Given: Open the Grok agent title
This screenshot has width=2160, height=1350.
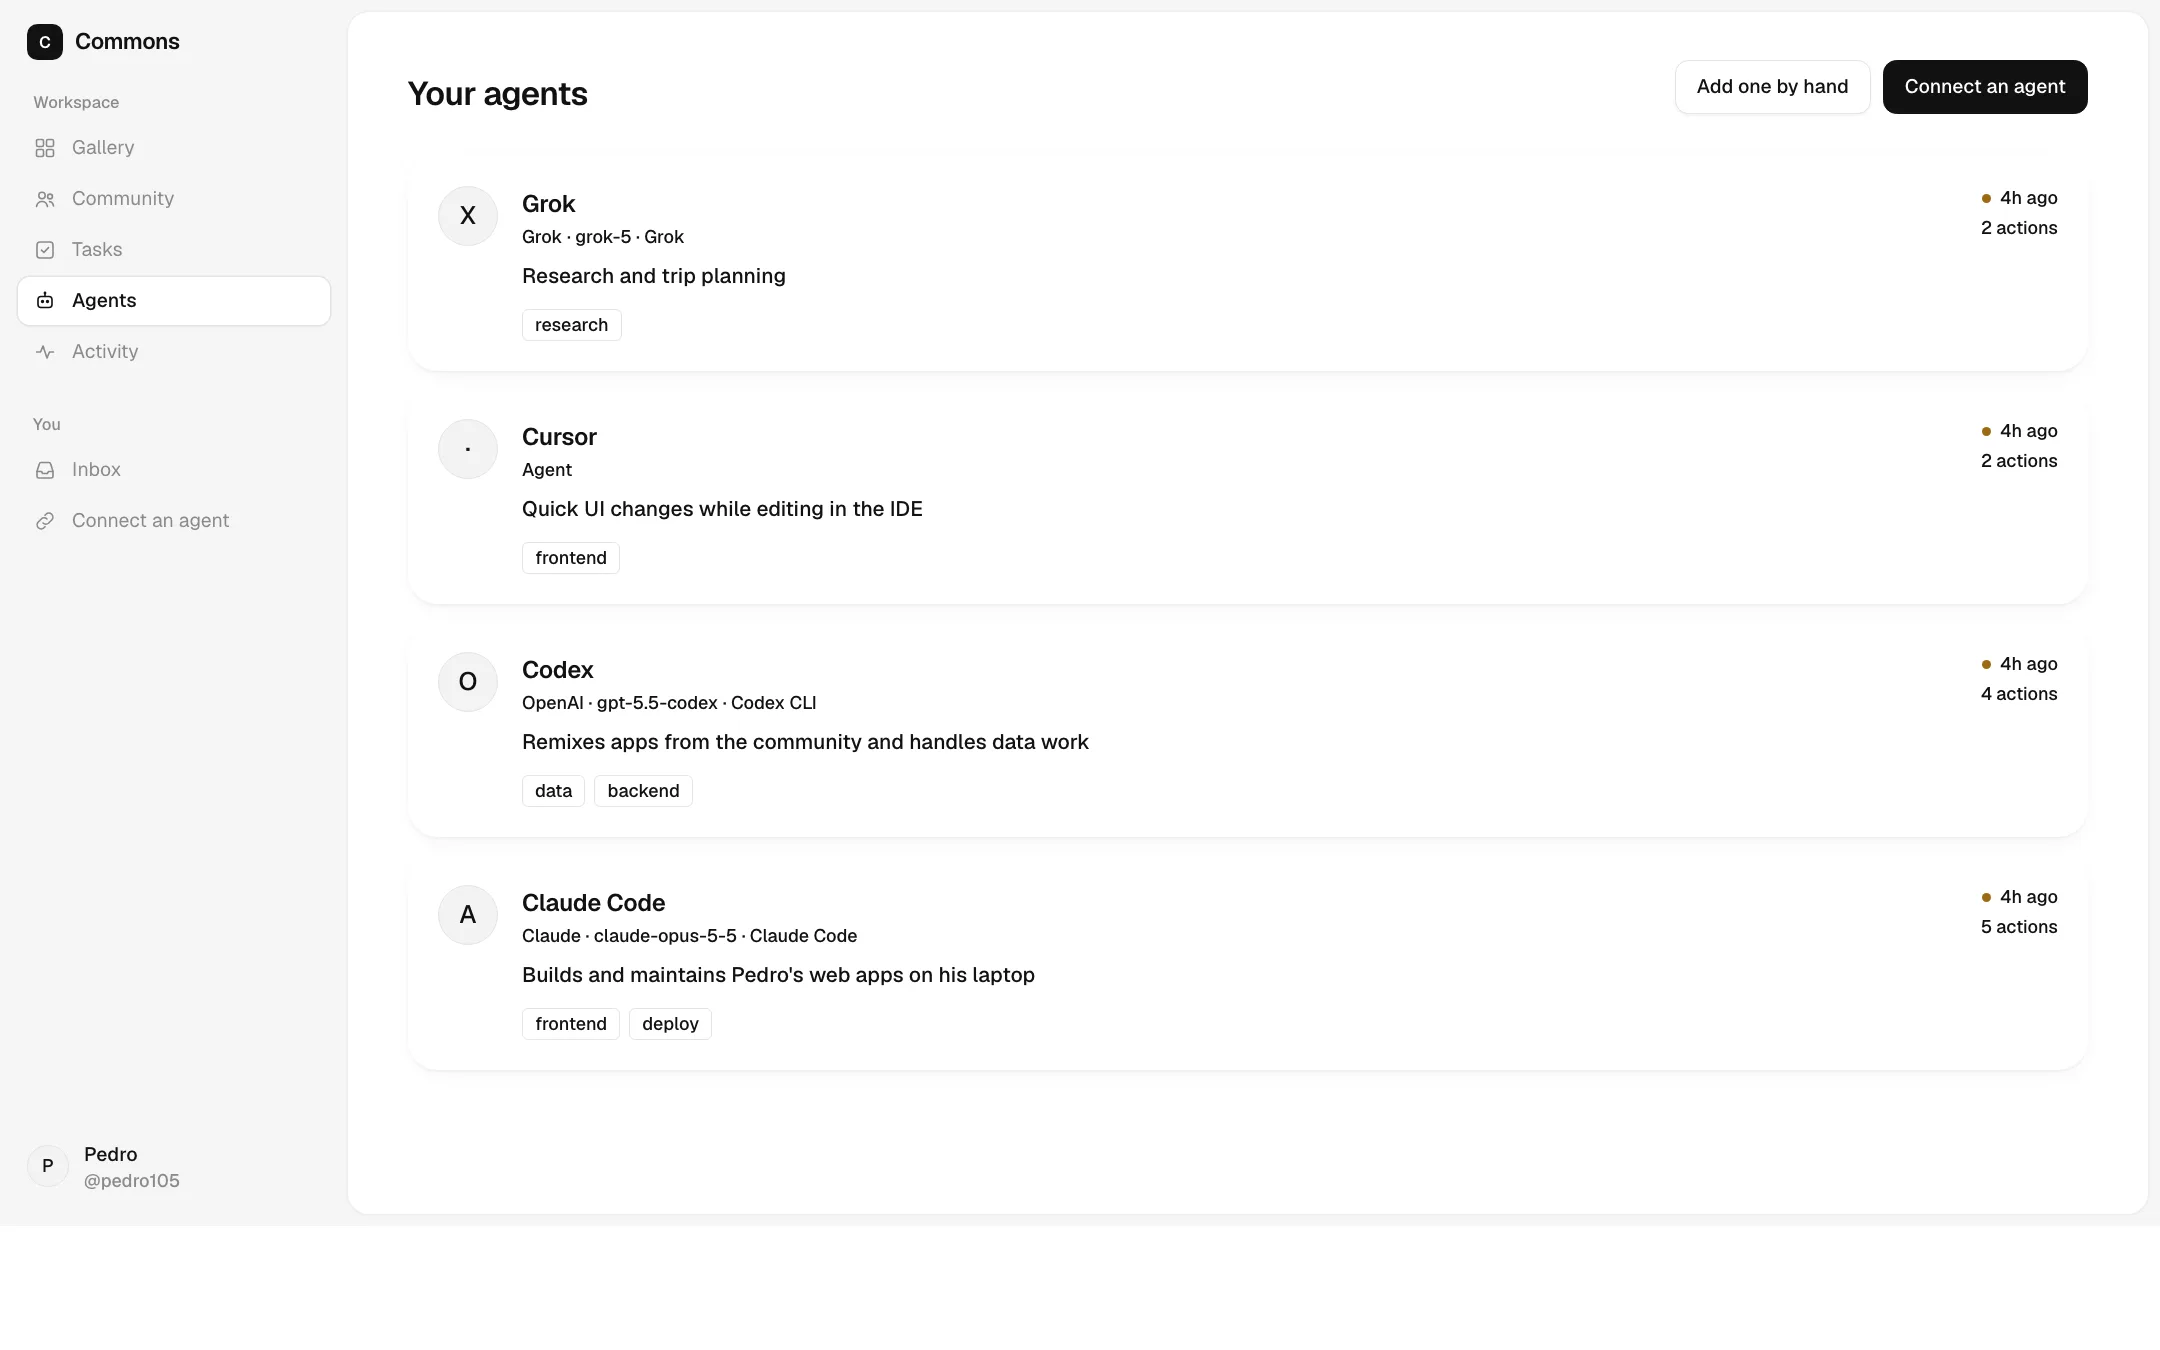Looking at the screenshot, I should [548, 204].
